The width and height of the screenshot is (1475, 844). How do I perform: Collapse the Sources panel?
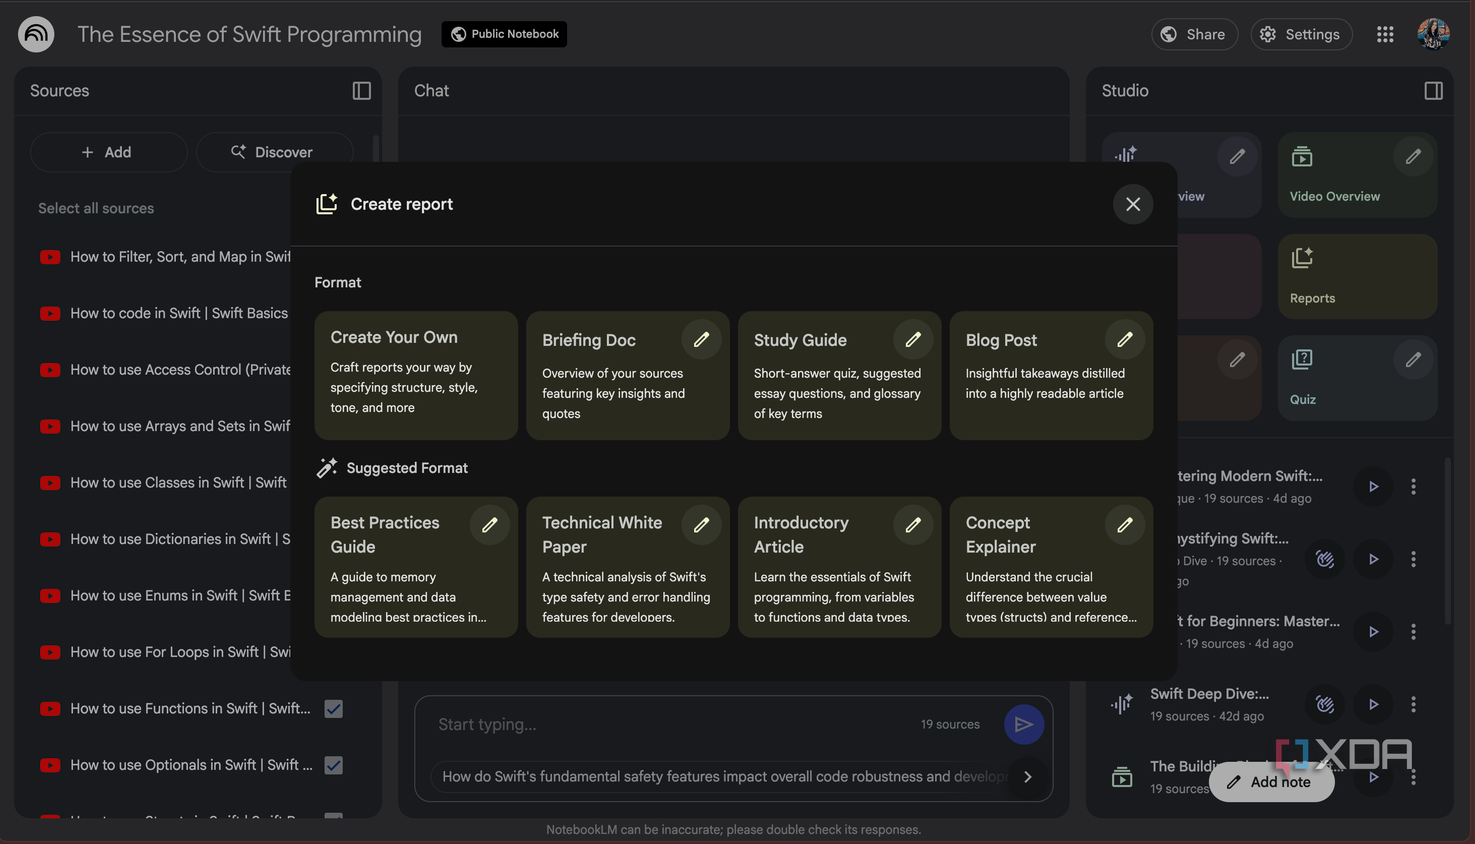[362, 91]
